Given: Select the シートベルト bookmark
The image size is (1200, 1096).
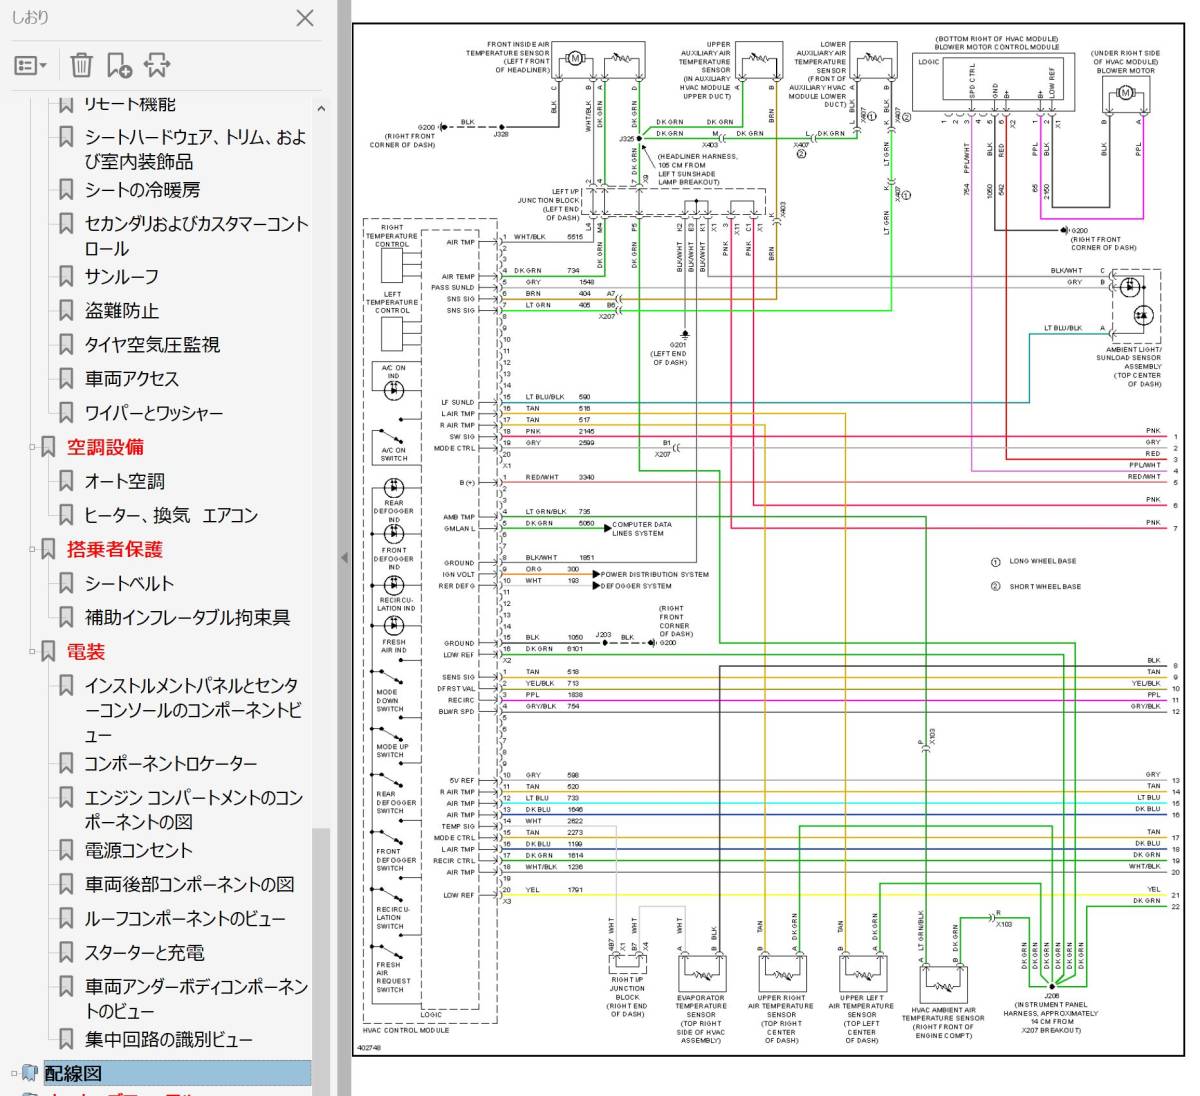Looking at the screenshot, I should (129, 584).
